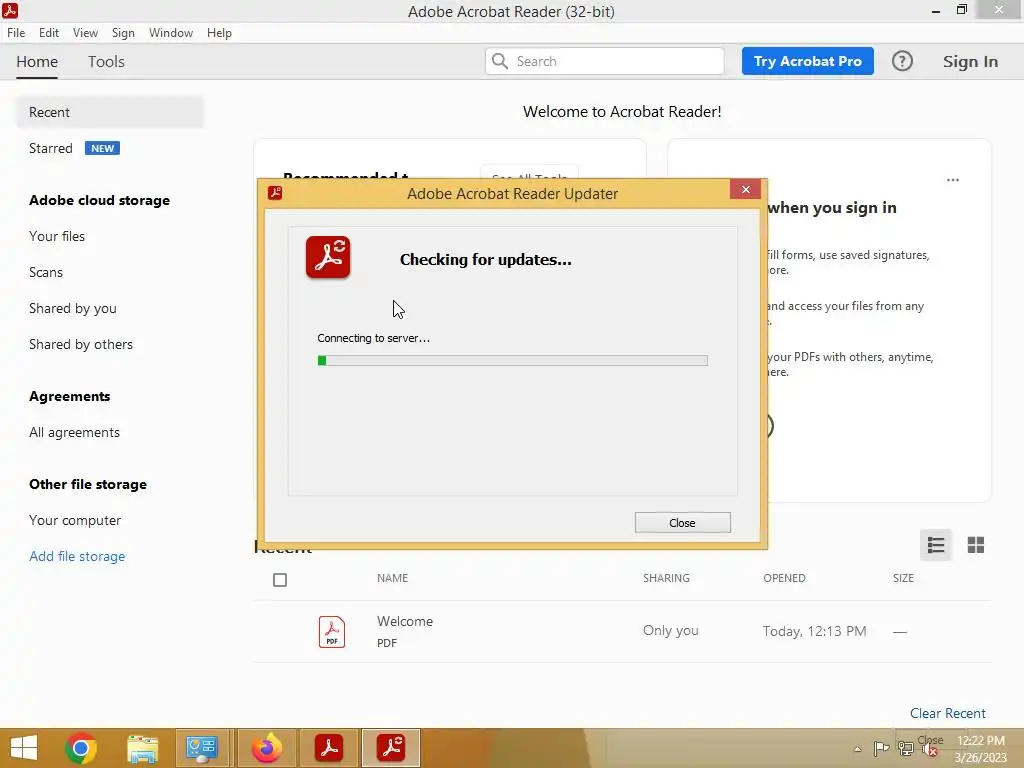Switch to grid thumbnail view of recent files
The width and height of the screenshot is (1024, 768).
[x=976, y=545]
